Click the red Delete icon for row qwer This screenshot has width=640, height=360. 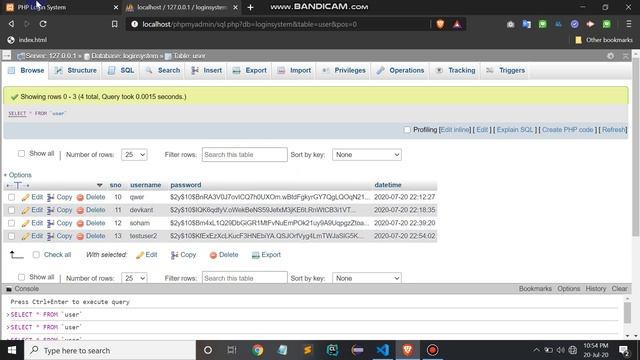[x=80, y=198]
